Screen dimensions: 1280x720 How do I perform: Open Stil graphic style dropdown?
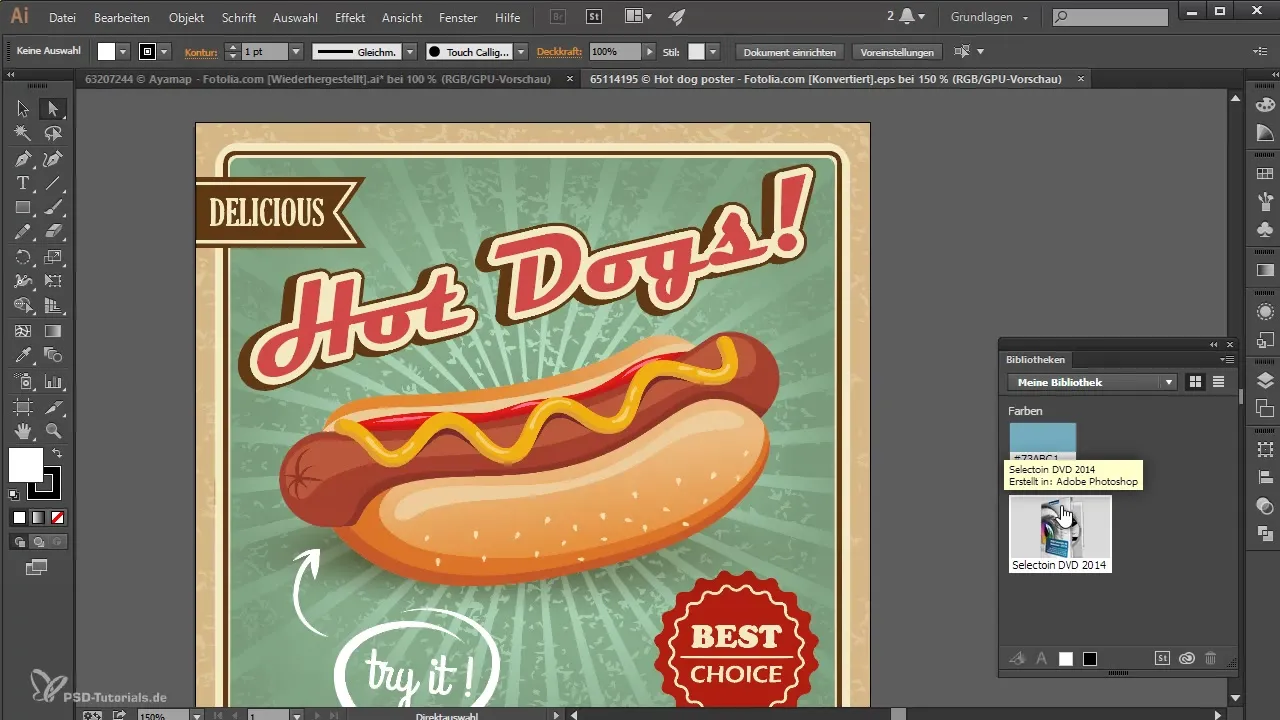[712, 51]
